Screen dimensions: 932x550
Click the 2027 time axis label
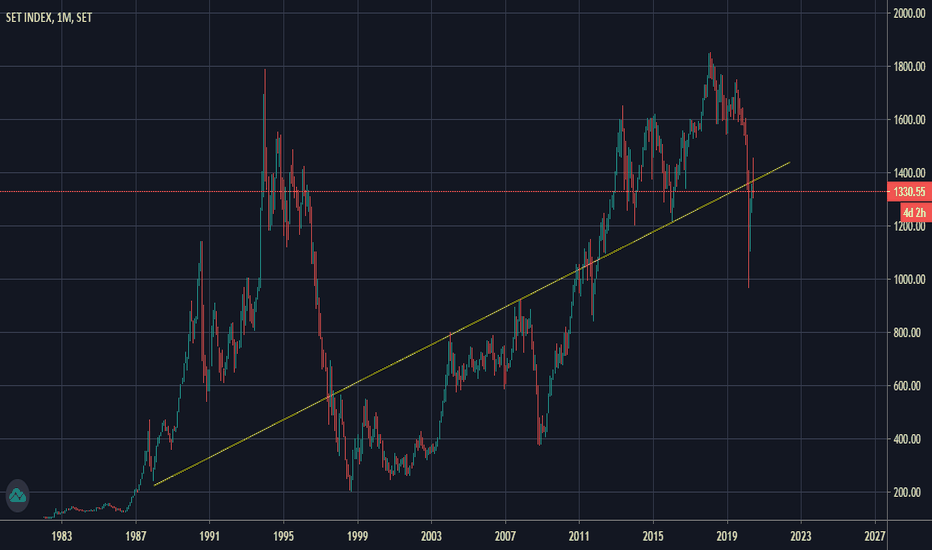[874, 536]
